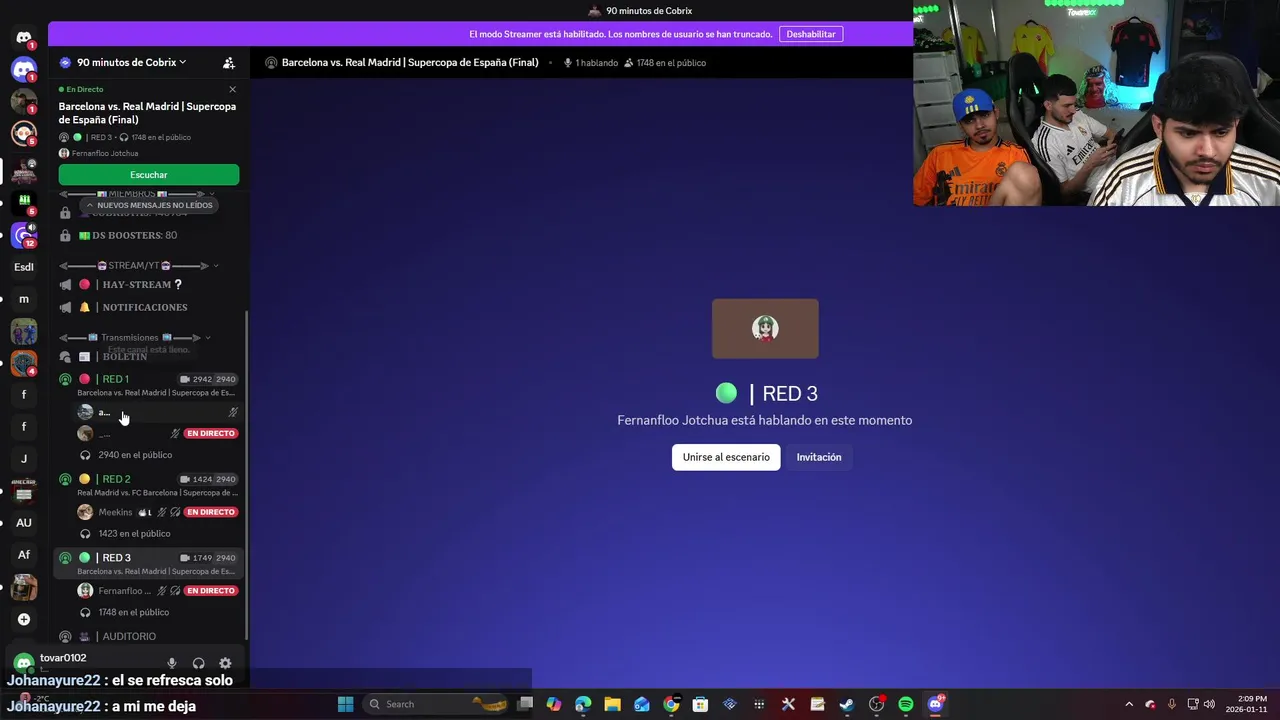Click the speaker avatar card in stage

(x=765, y=328)
